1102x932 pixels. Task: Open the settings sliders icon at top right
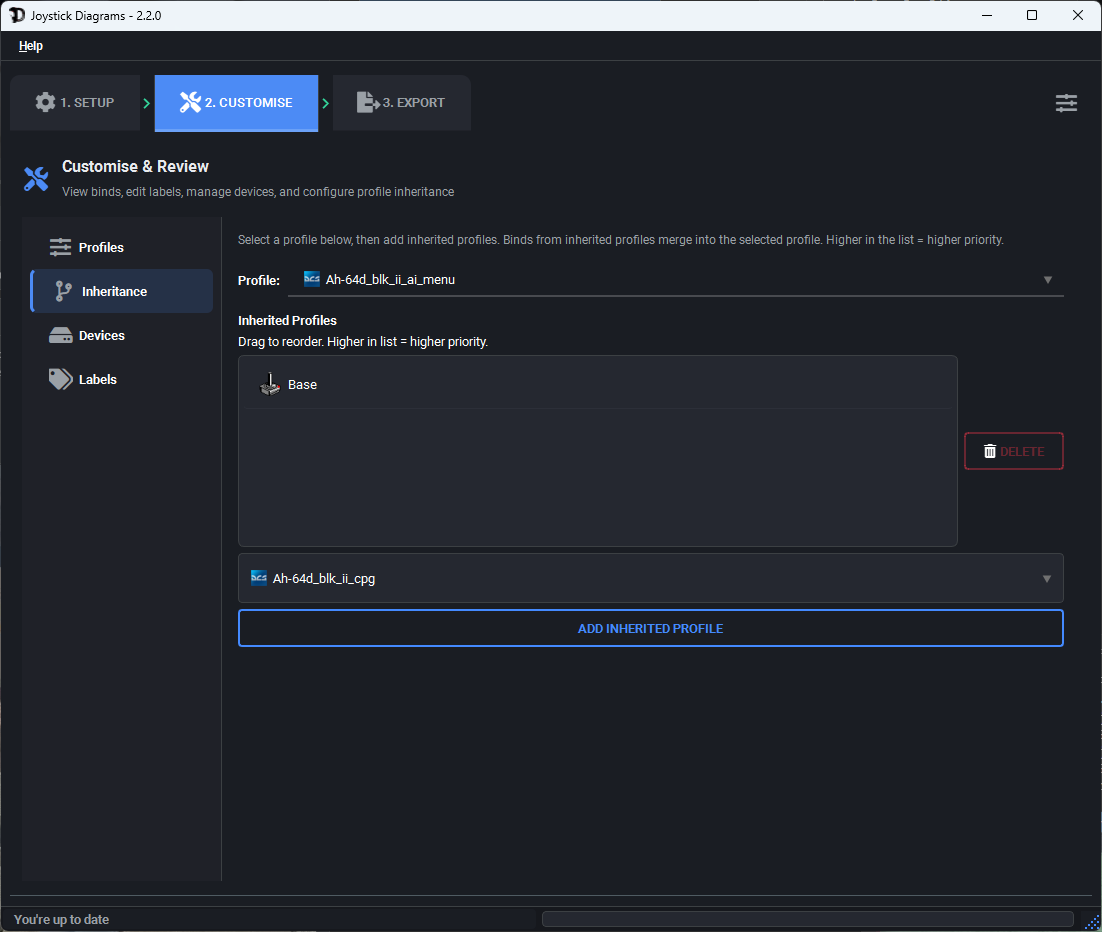click(x=1066, y=103)
